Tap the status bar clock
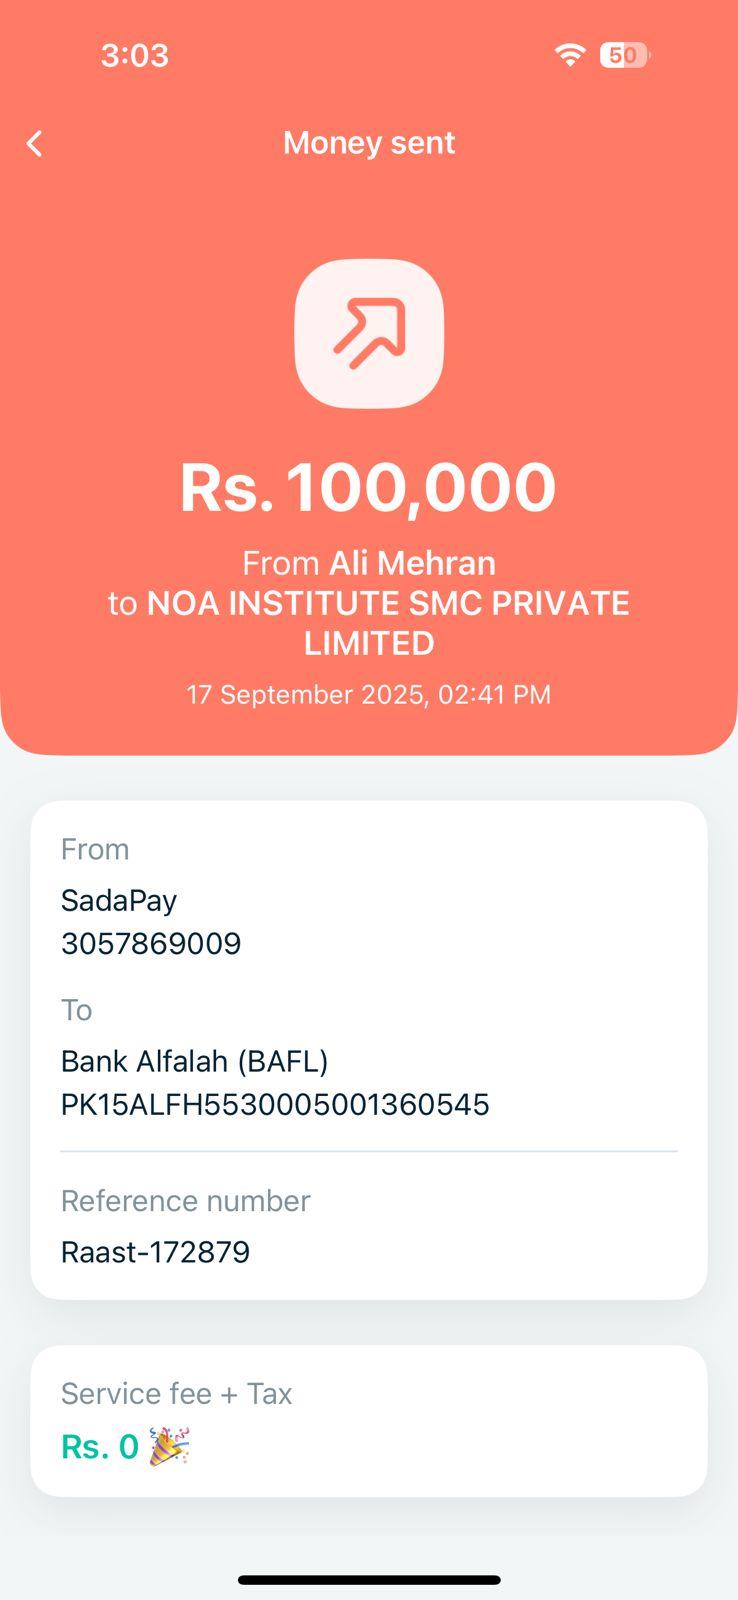This screenshot has height=1600, width=738. point(134,55)
